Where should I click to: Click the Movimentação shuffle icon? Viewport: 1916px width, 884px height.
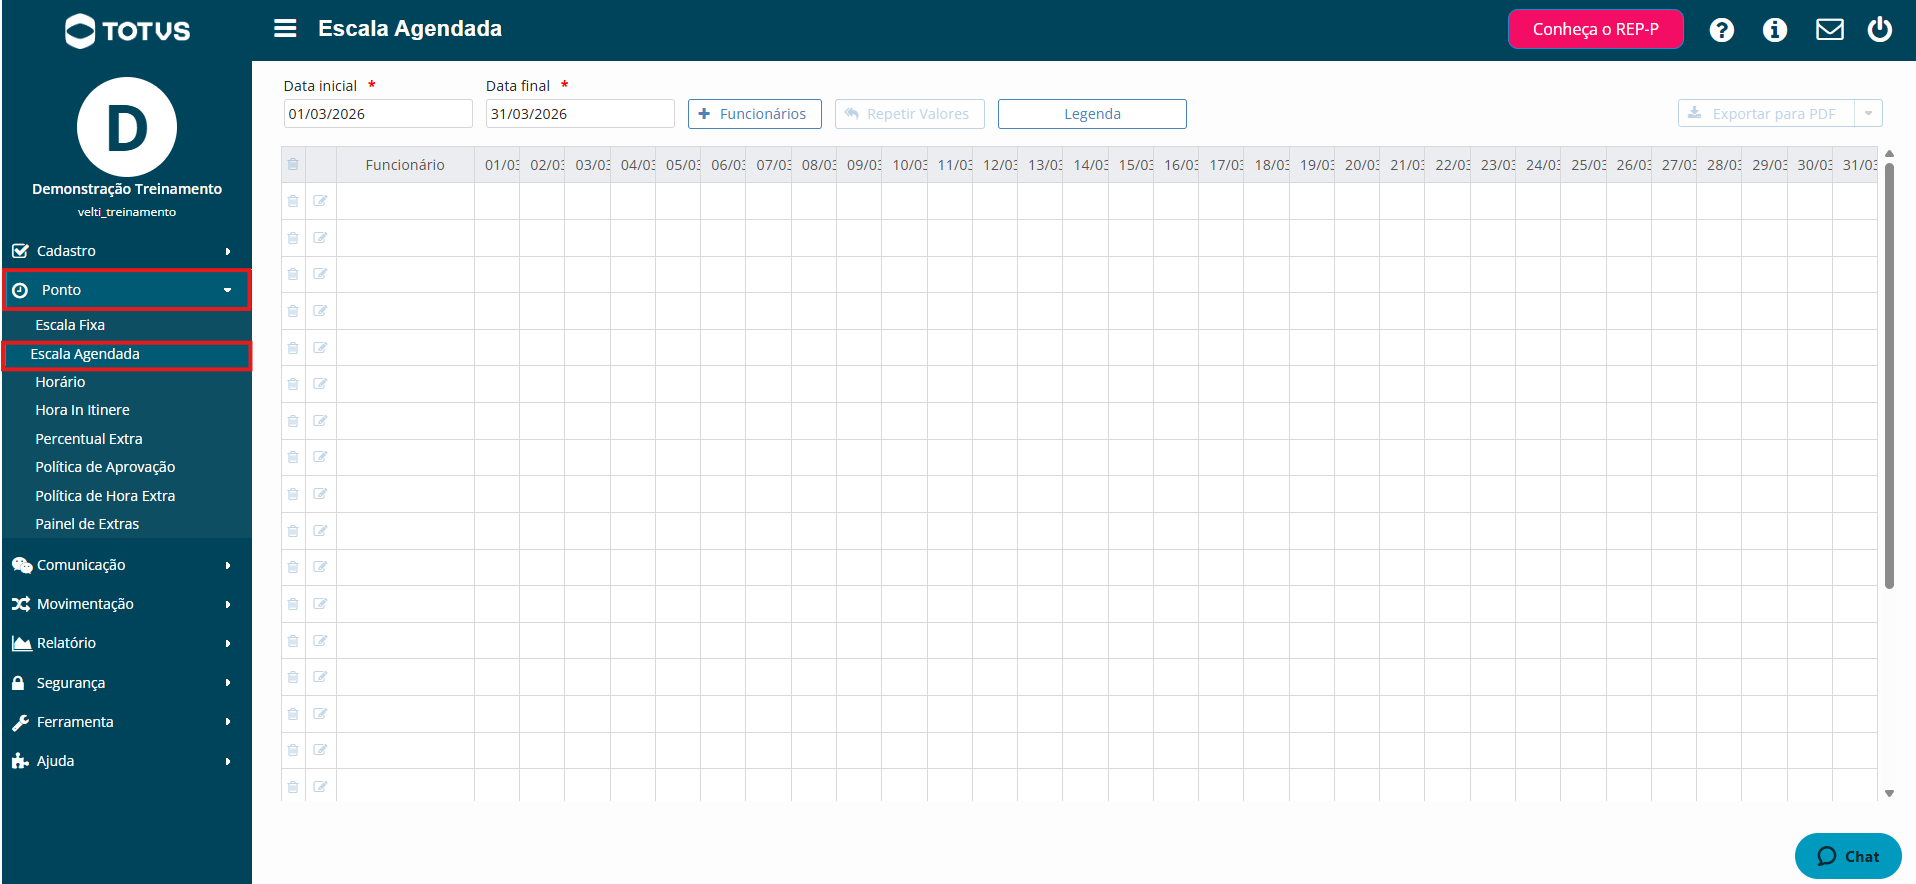[x=21, y=604]
